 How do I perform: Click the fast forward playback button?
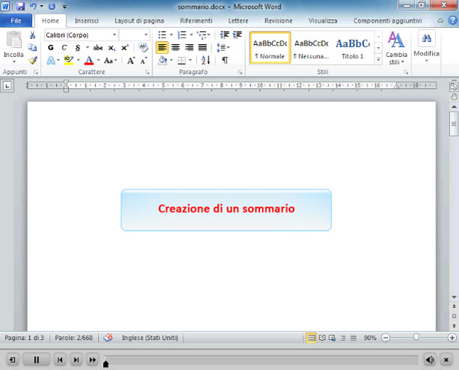point(92,360)
